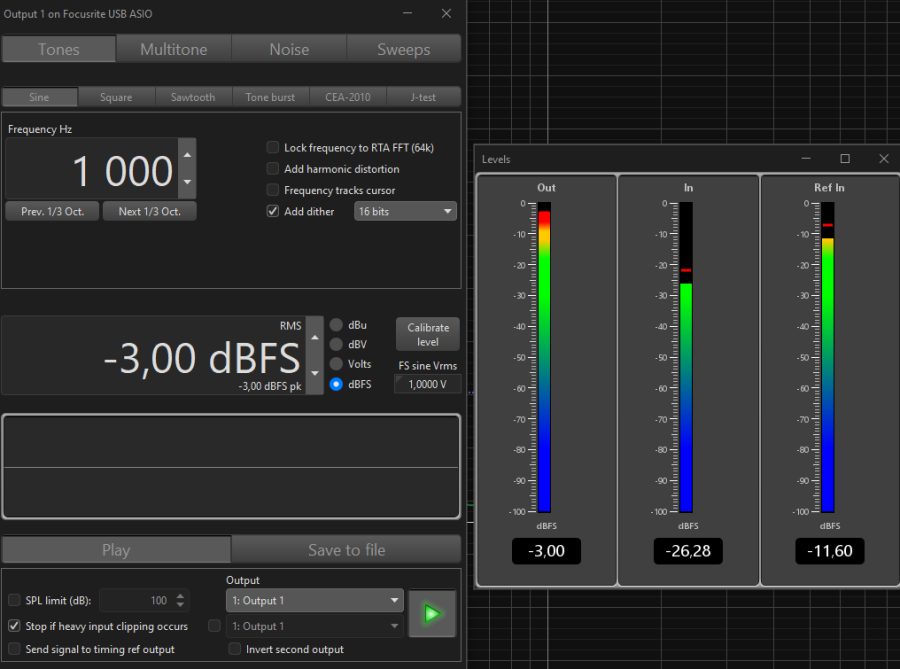
Task: Switch to the Noise tab
Action: tap(289, 49)
